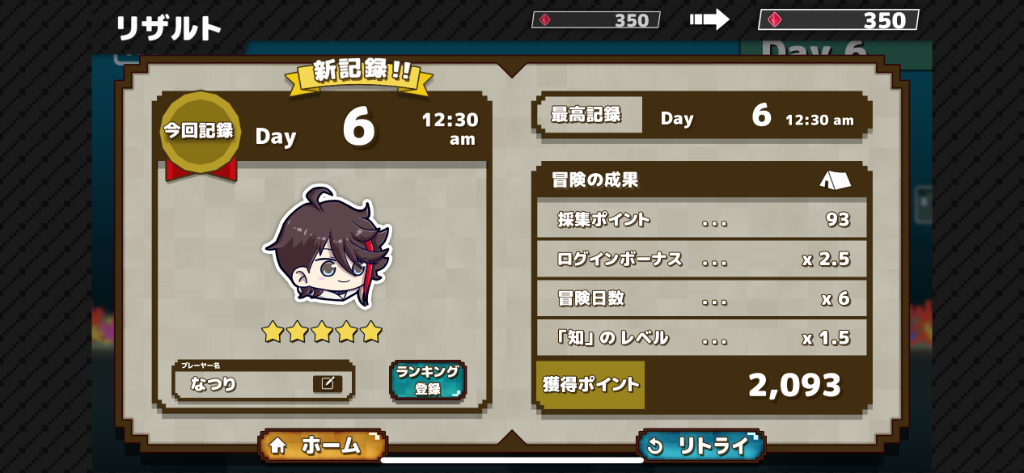
Task: Select the ログインボーナス multiplier row
Action: [702, 259]
